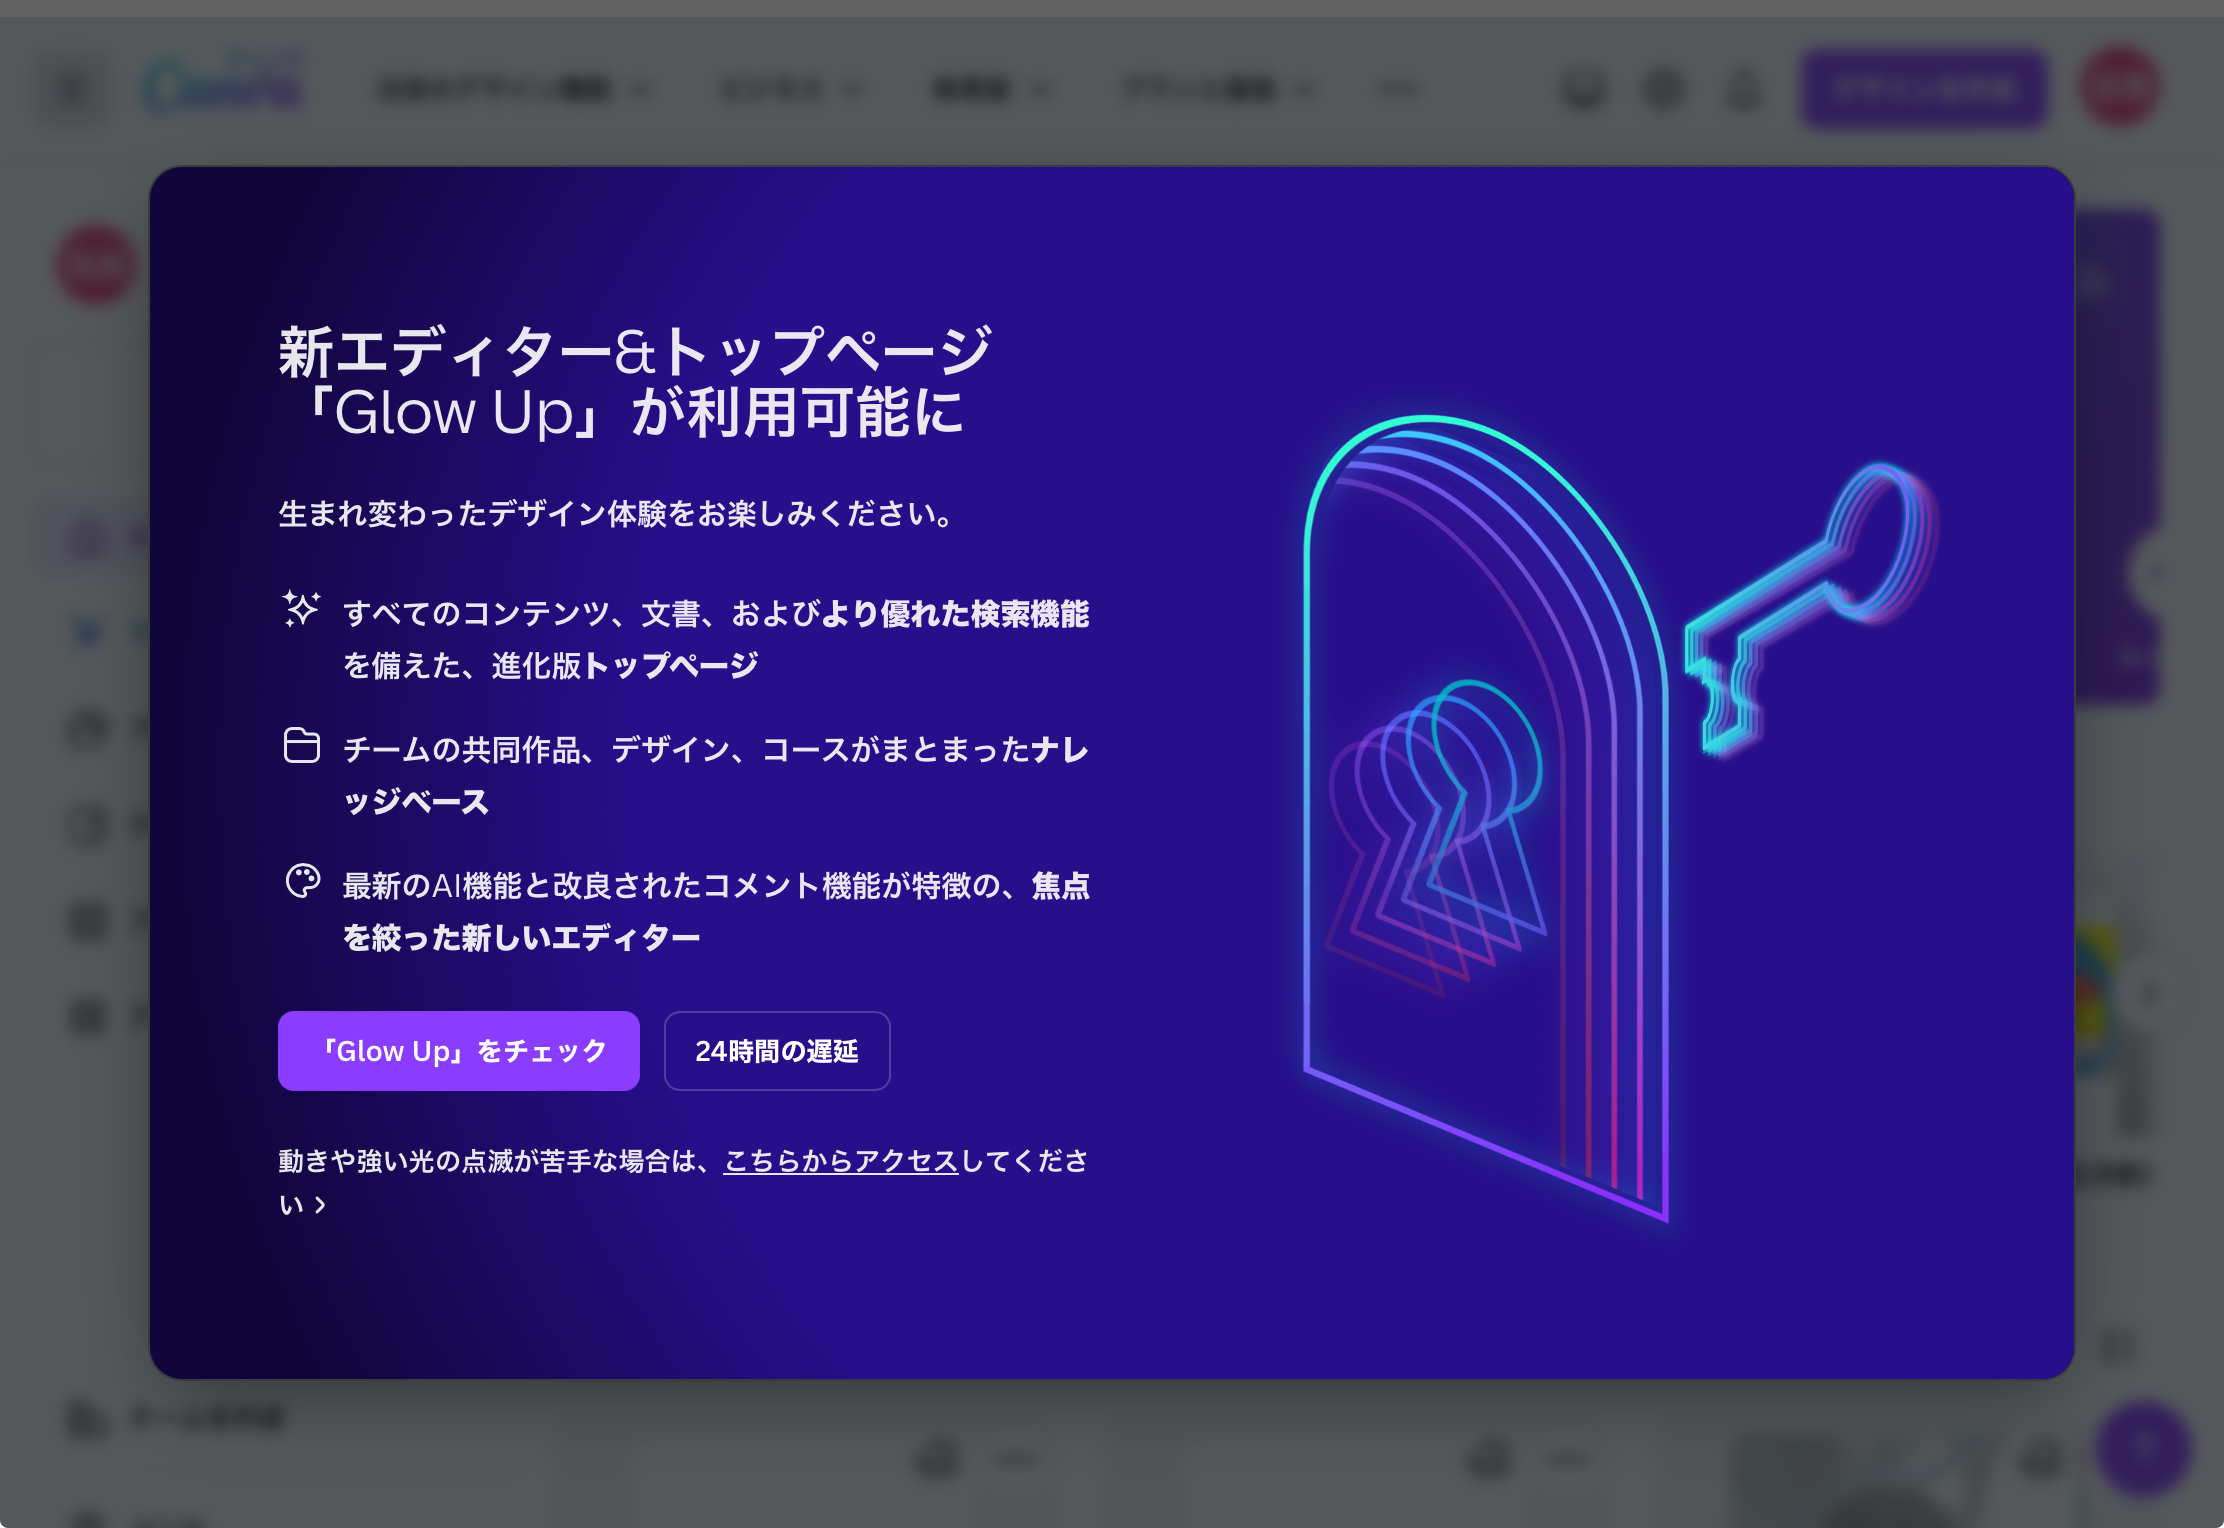
Task: Click the text 生まれ変わったデザイン体験をお楽しみください。
Action: coord(617,514)
